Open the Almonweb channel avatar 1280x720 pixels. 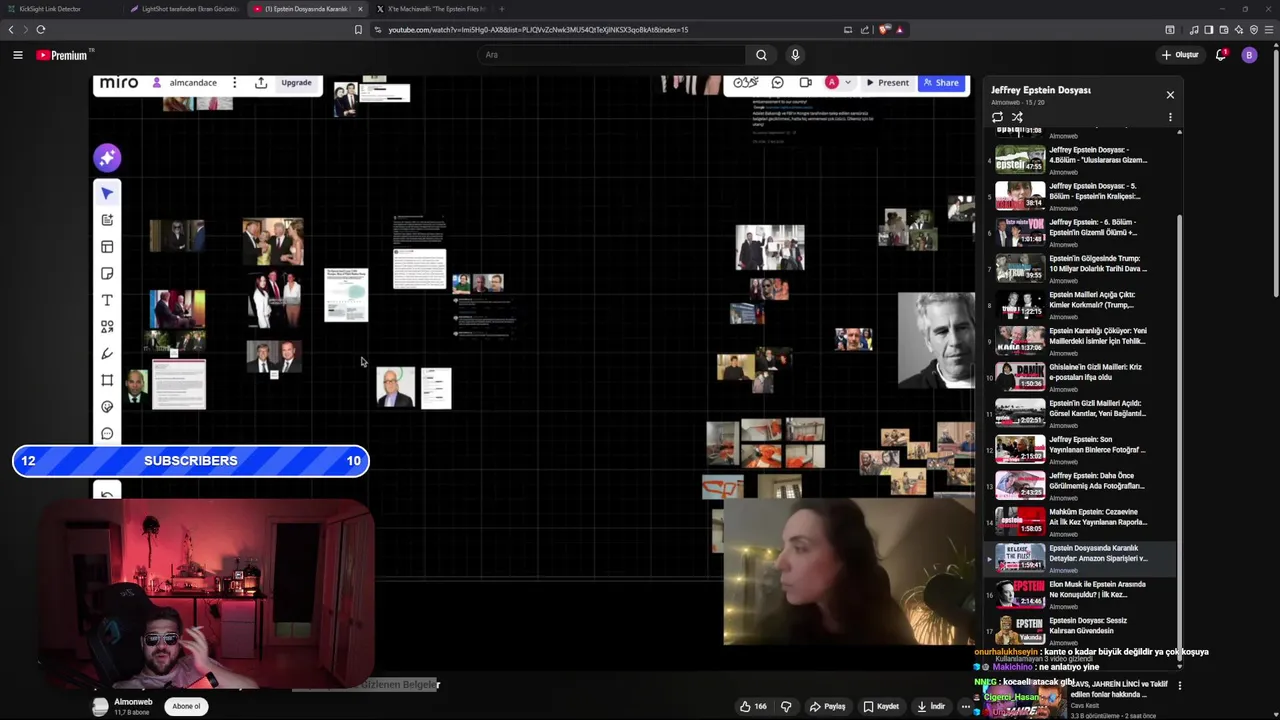point(100,706)
